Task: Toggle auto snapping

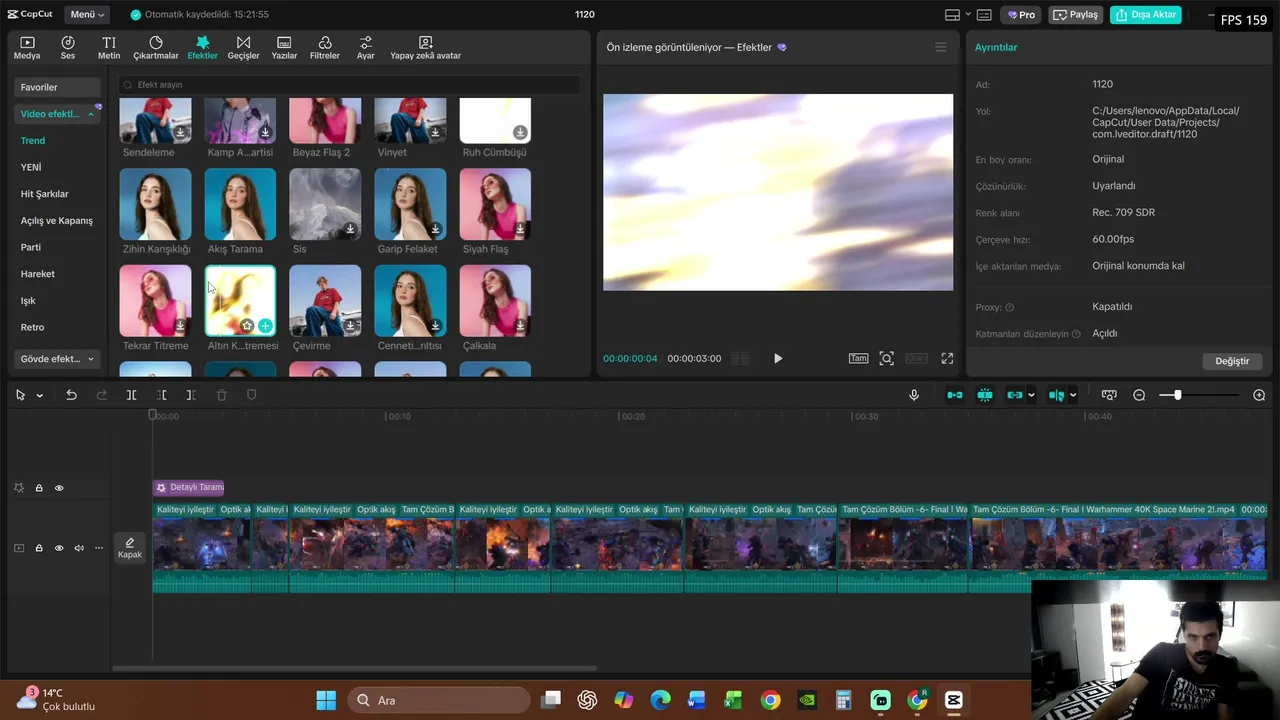Action: click(x=985, y=395)
